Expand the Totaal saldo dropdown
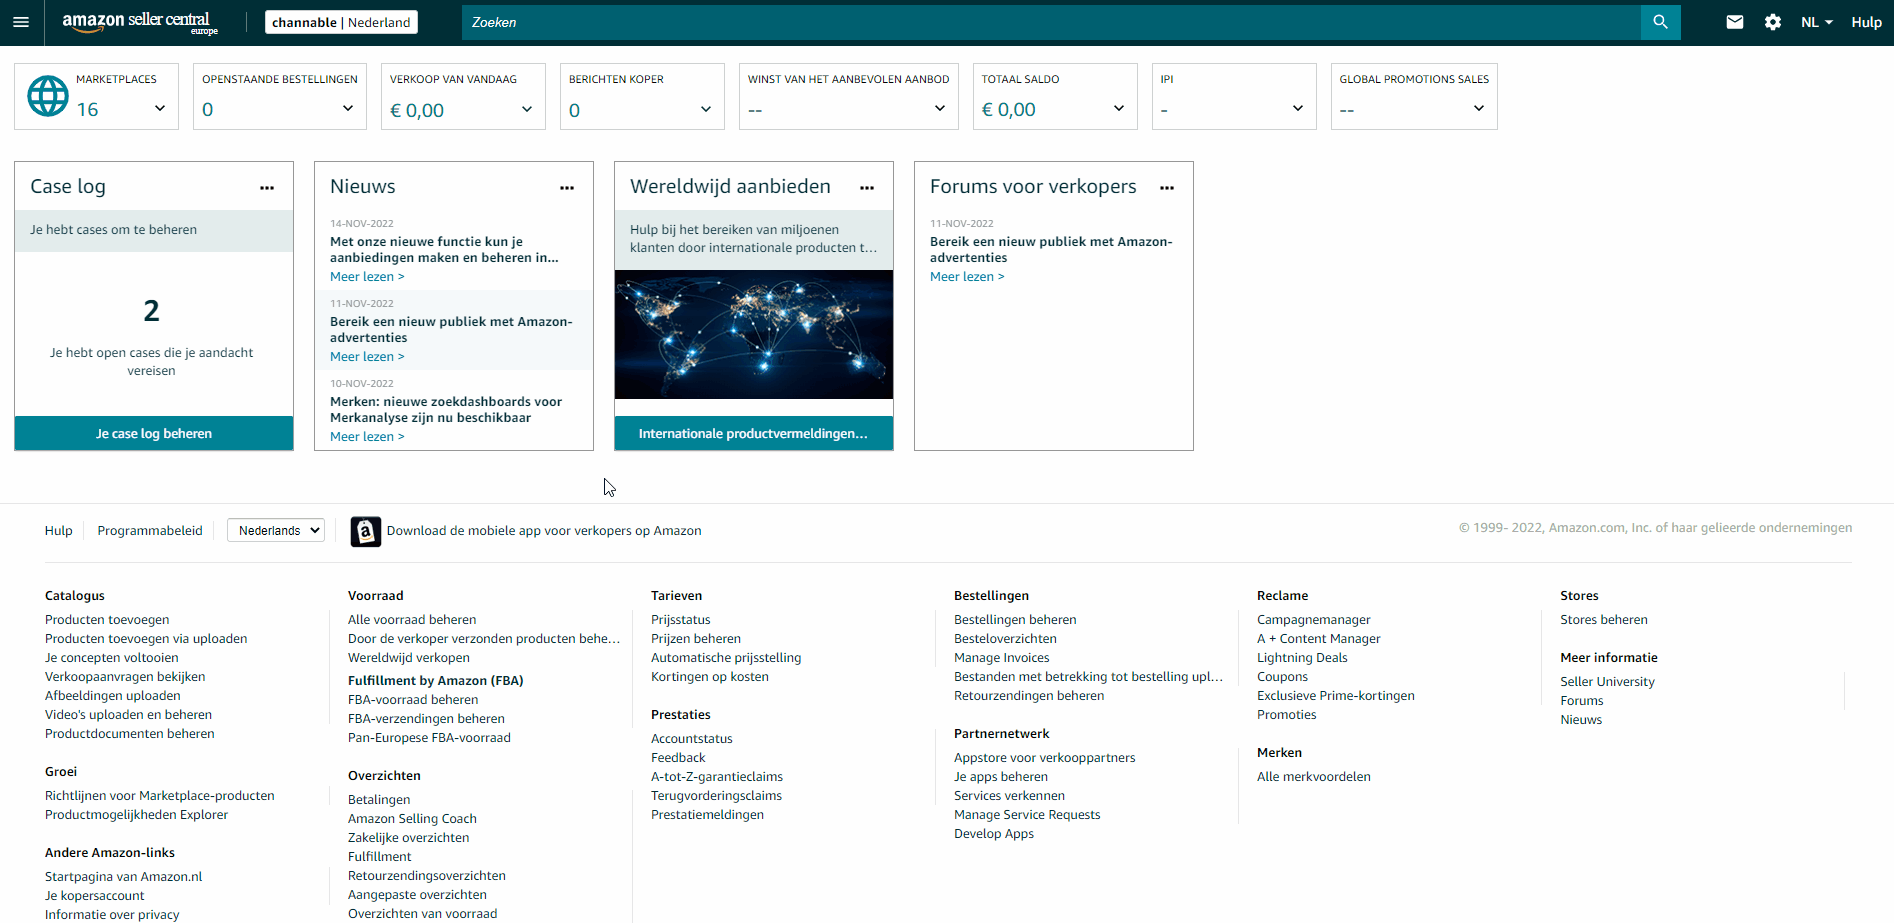The image size is (1894, 923). [1119, 108]
